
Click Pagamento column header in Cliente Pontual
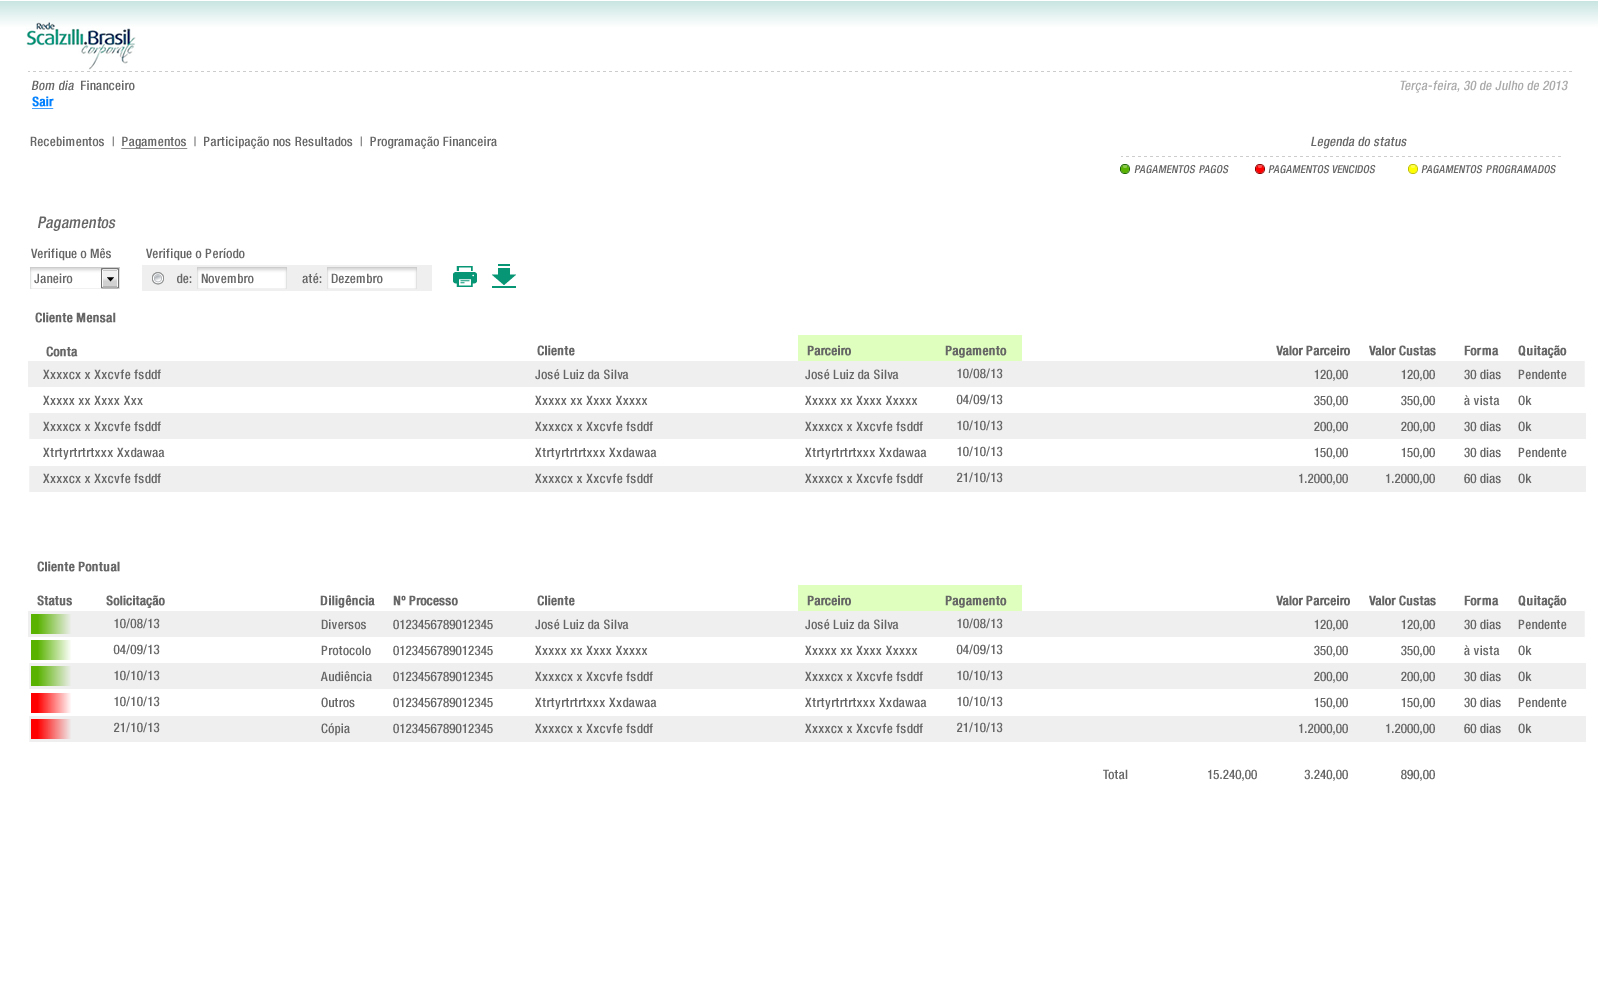[x=975, y=601]
